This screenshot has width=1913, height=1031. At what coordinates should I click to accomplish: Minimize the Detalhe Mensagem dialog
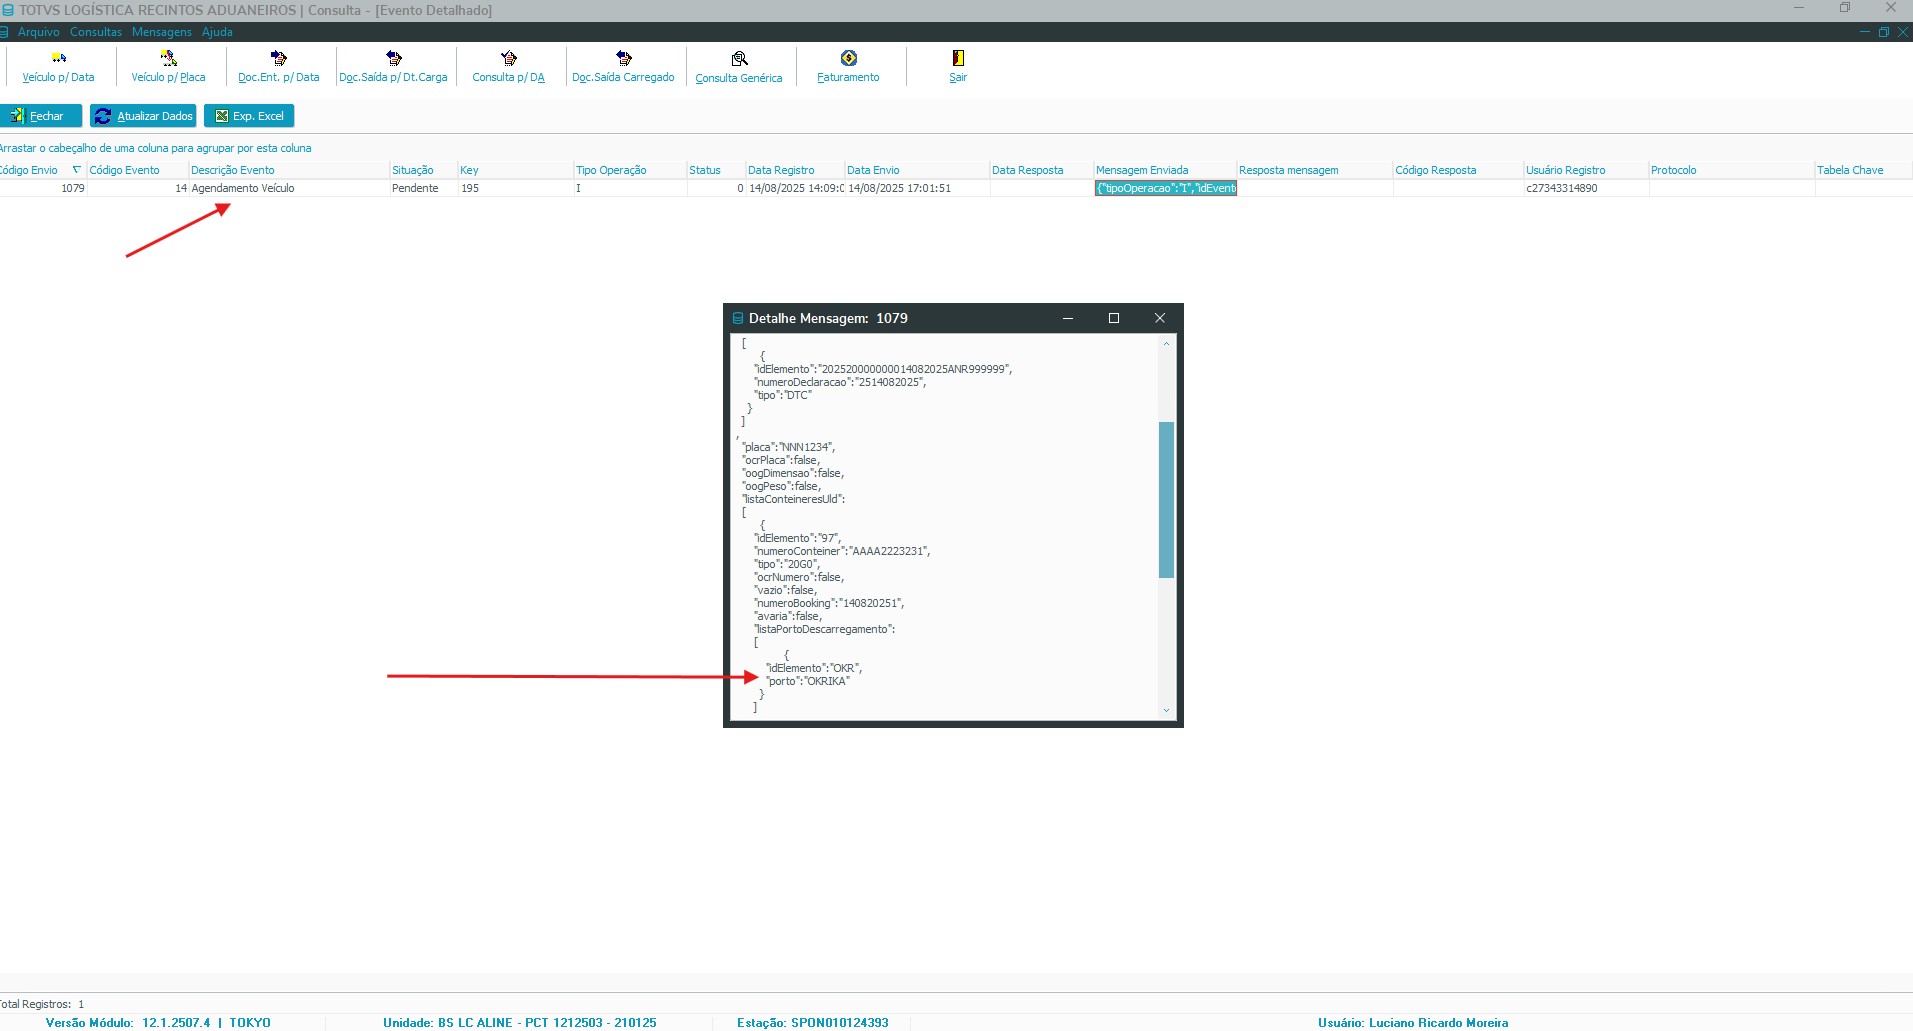[1068, 318]
